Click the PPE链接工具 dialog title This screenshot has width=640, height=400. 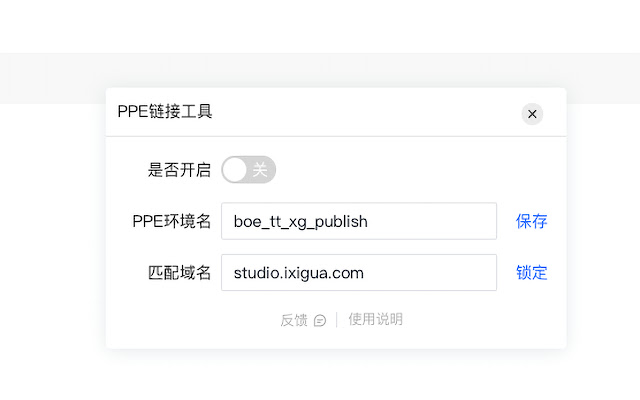pos(165,112)
